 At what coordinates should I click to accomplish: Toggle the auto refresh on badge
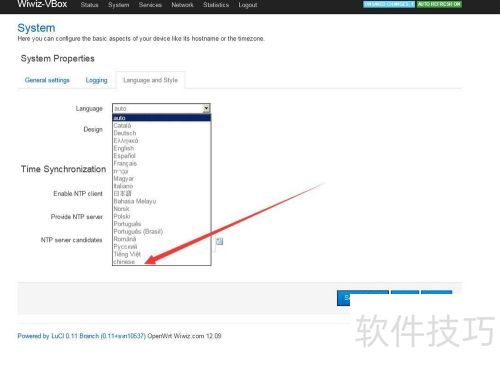(439, 4)
